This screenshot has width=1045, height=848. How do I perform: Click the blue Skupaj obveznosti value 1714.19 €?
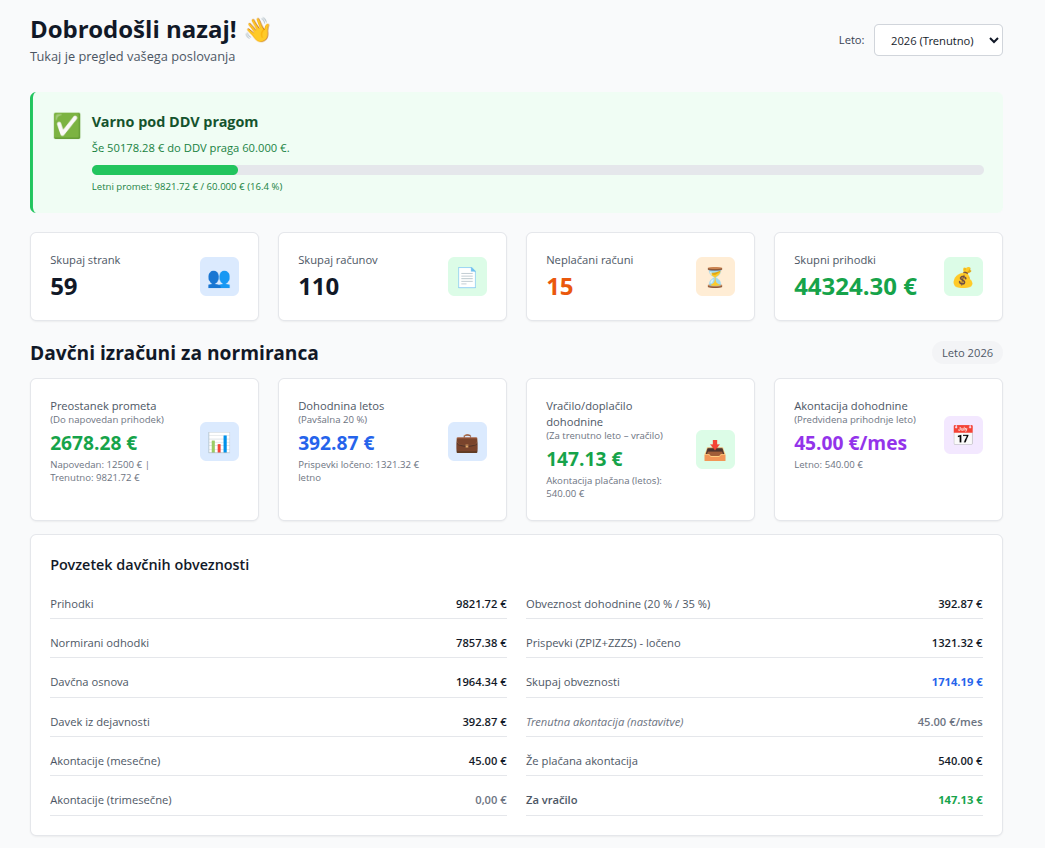tap(957, 682)
